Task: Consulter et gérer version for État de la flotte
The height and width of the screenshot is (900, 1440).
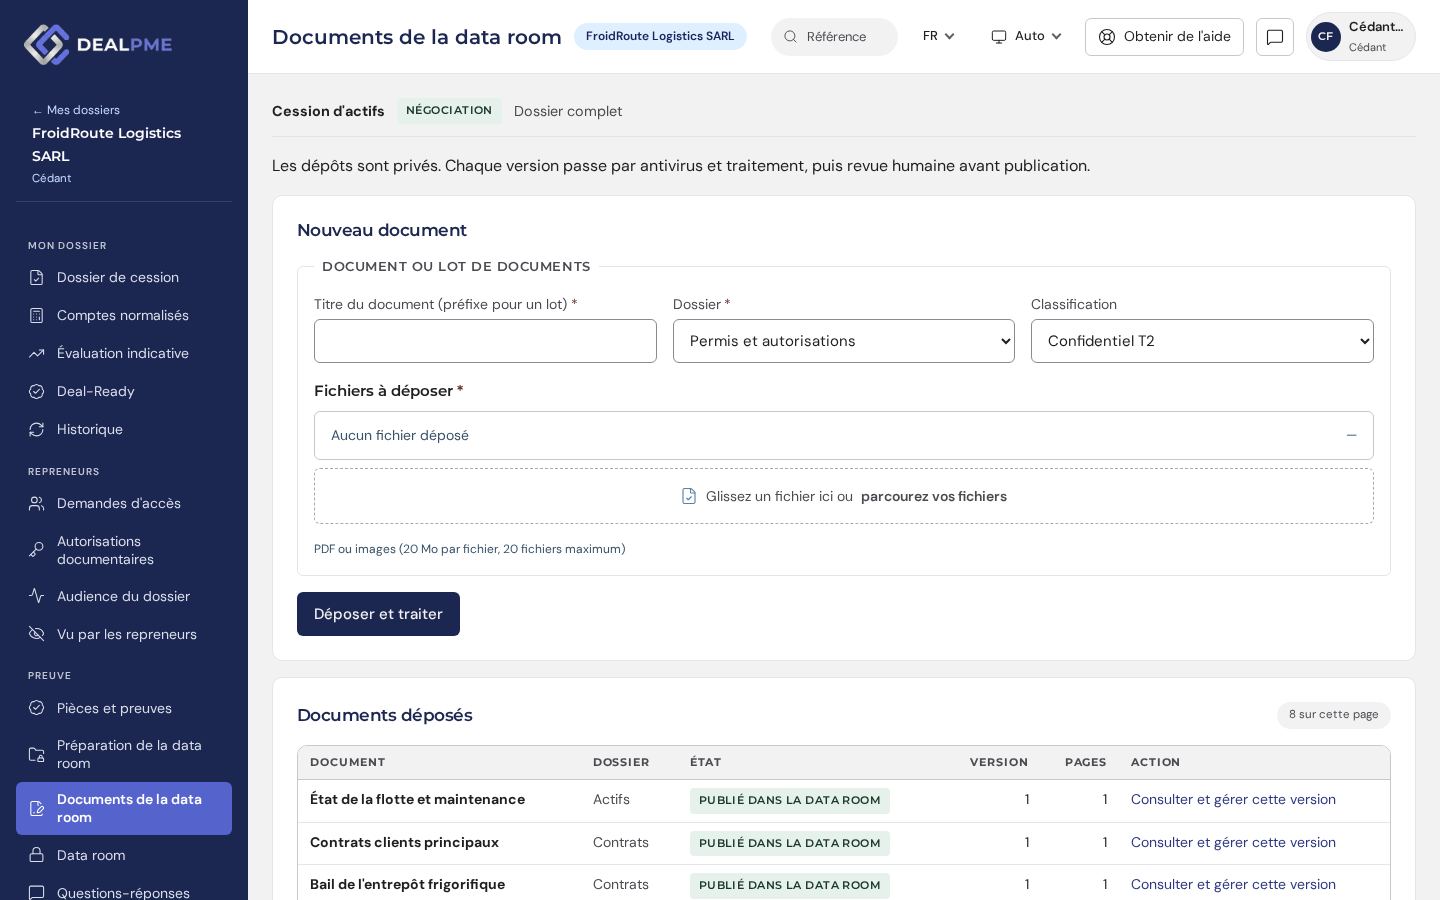Action: (1233, 799)
